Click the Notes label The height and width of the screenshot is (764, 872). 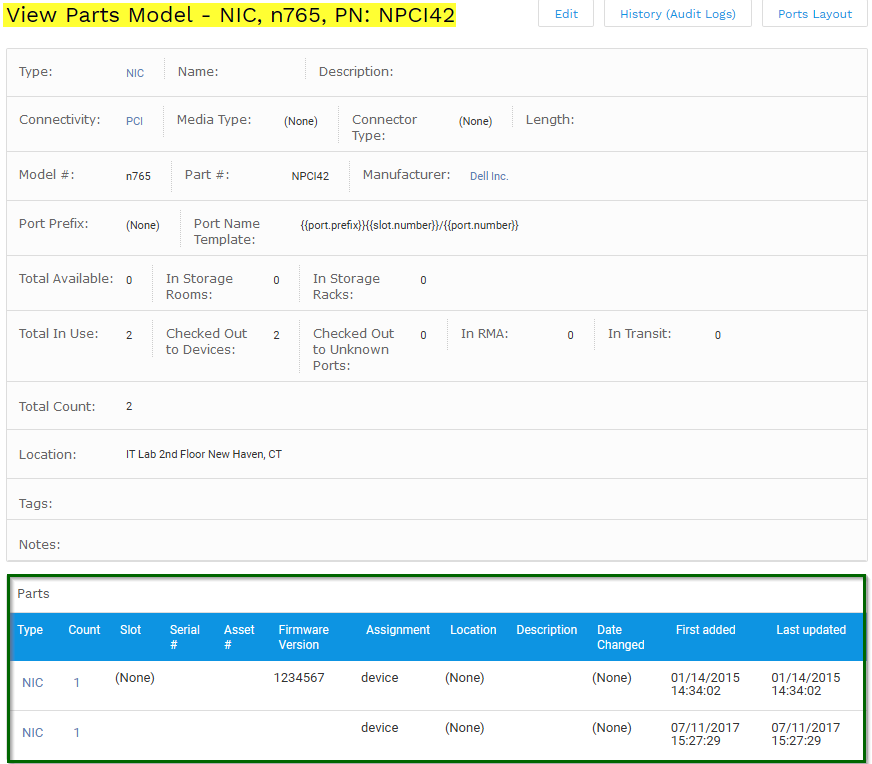pyautogui.click(x=39, y=545)
